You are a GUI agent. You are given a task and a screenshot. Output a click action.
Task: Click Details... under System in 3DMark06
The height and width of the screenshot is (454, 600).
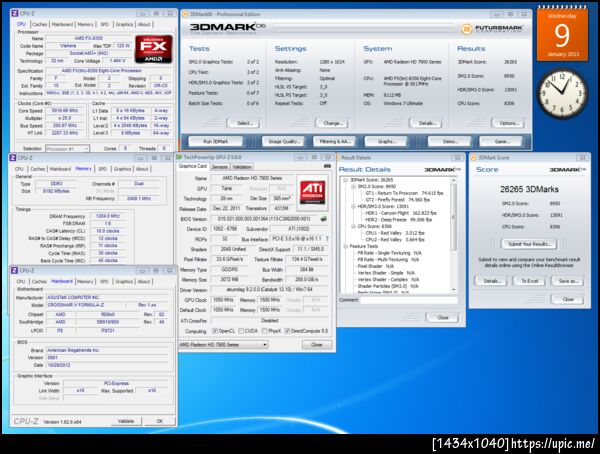click(426, 123)
